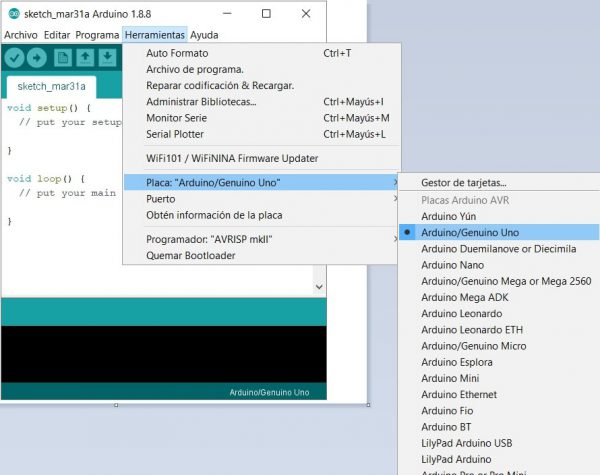Expand the Programador AVRISP mkII submenu
The width and height of the screenshot is (600, 475).
point(262,239)
